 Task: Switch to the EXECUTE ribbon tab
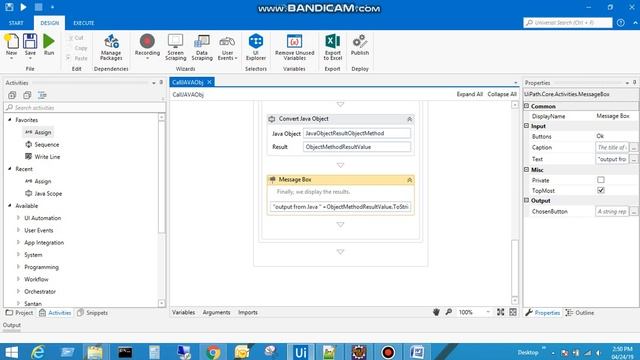coord(84,23)
